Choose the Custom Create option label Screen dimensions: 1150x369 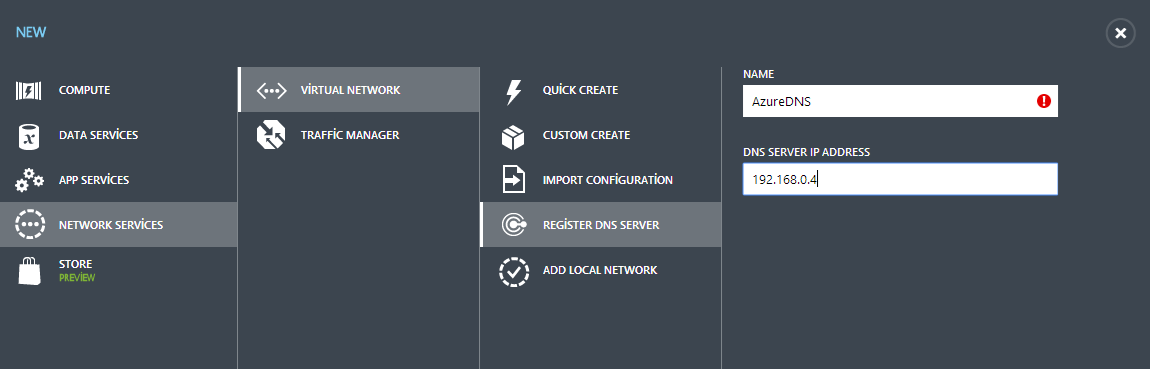tap(586, 135)
